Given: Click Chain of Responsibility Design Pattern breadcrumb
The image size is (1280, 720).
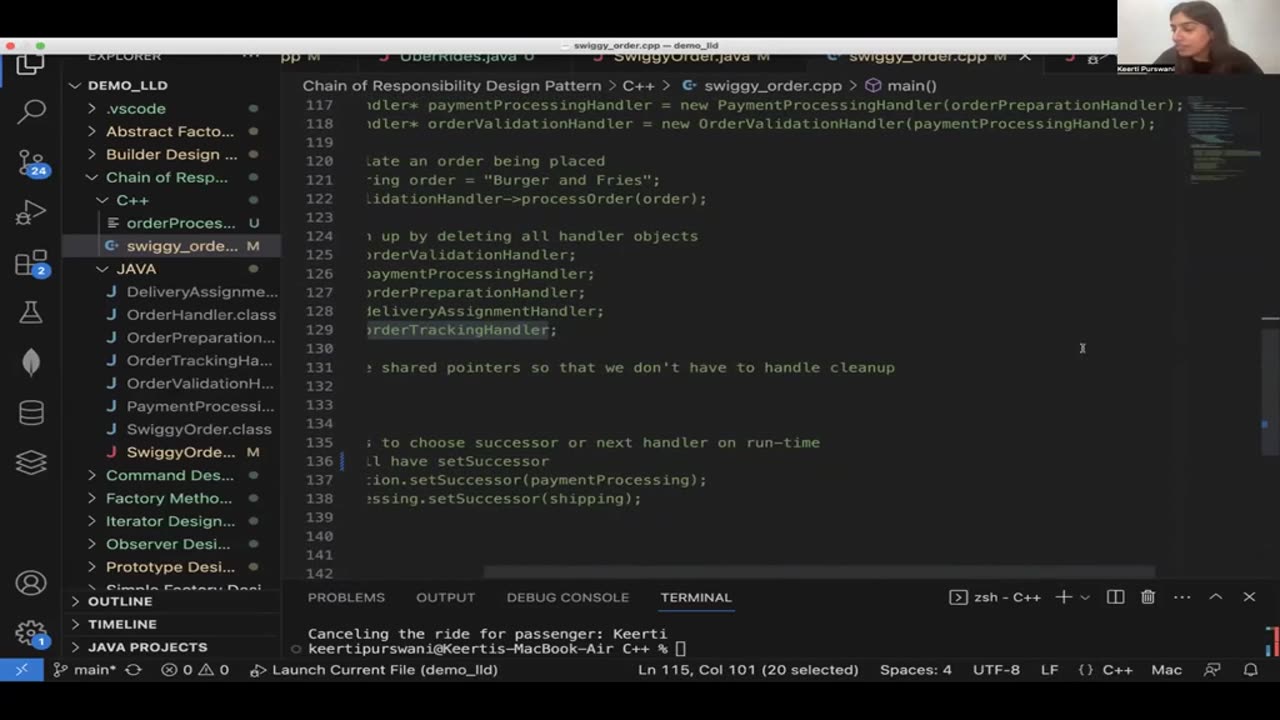Looking at the screenshot, I should (x=452, y=86).
